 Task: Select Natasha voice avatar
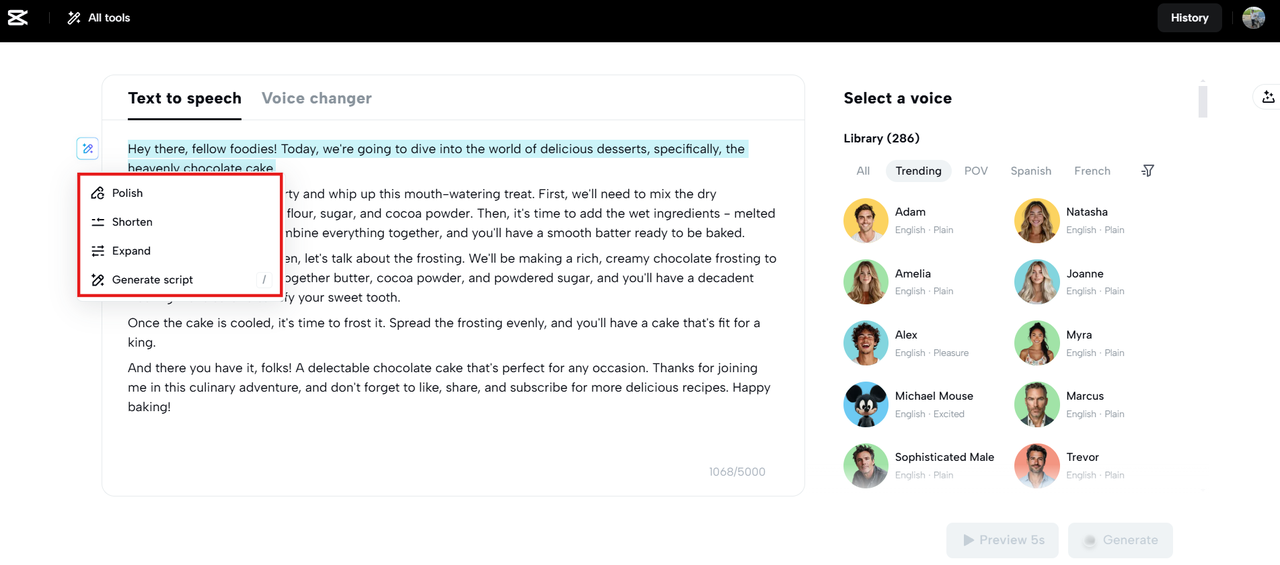(1037, 220)
